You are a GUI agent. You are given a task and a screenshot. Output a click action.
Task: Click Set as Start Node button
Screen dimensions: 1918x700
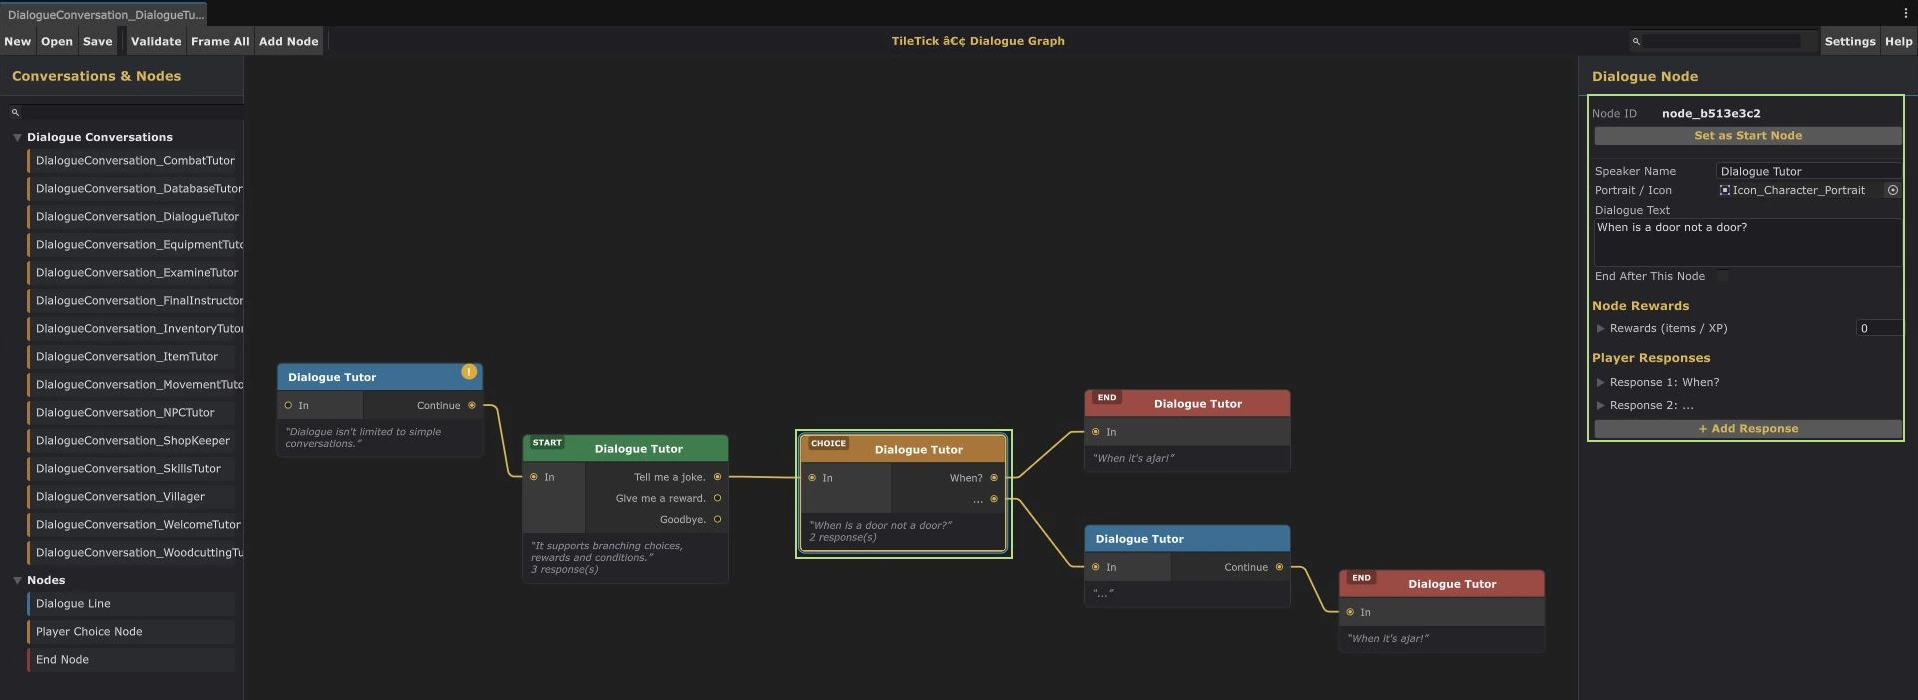[x=1747, y=136]
